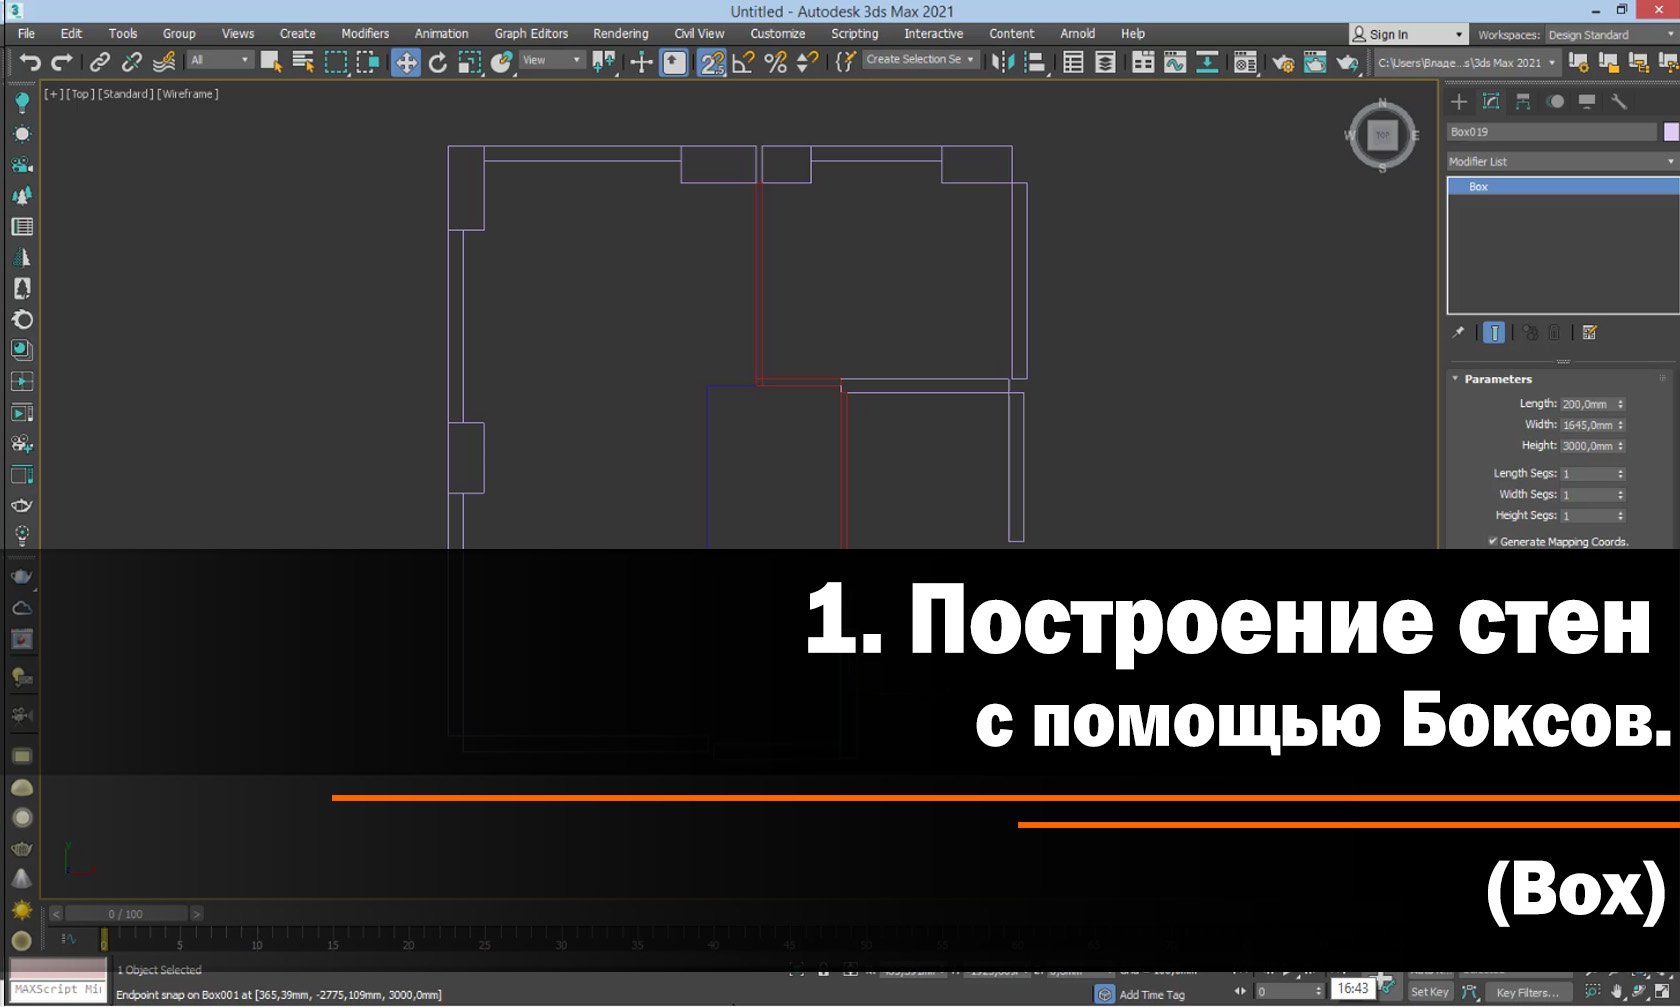
Task: Select the Select and Move tool
Action: 405,62
